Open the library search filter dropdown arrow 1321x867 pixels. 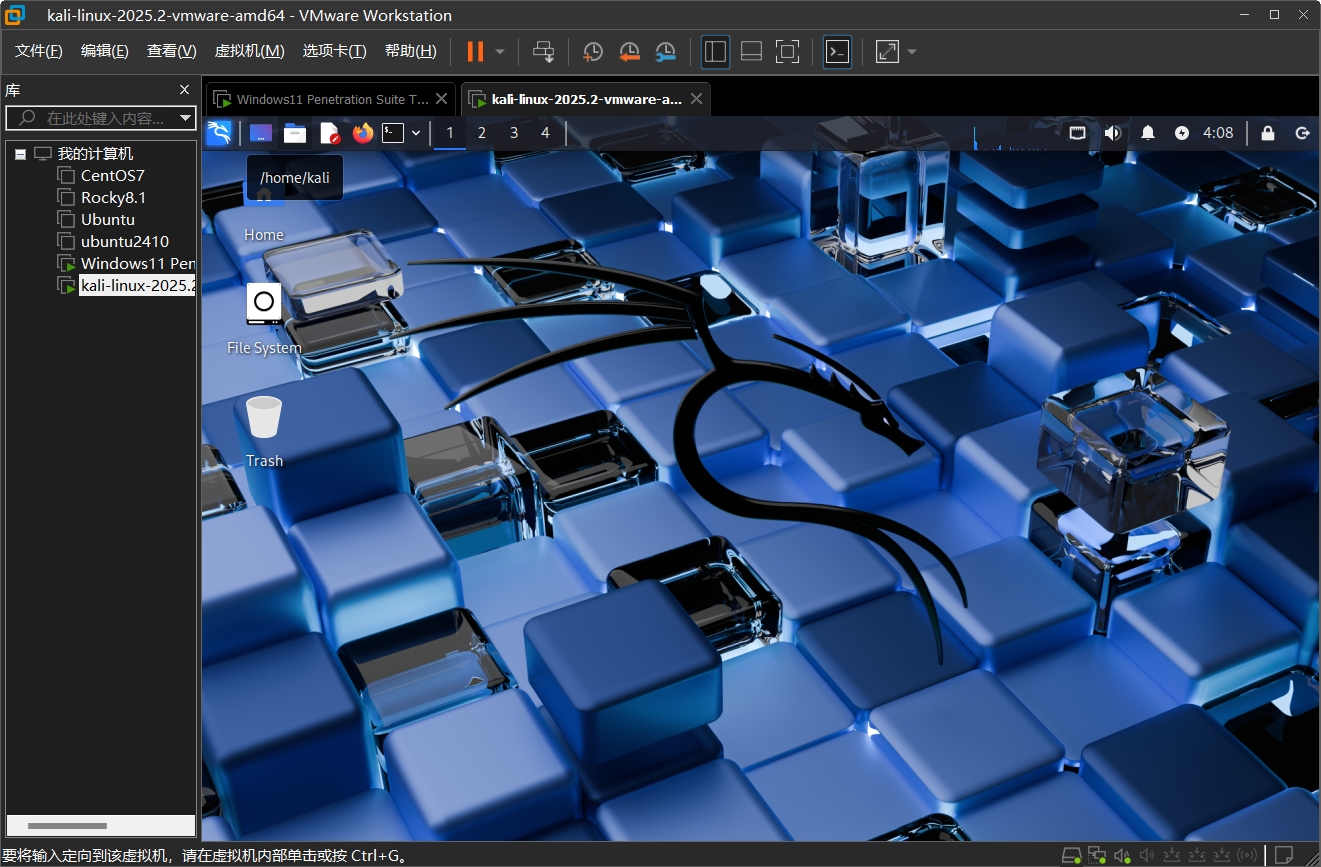point(186,118)
